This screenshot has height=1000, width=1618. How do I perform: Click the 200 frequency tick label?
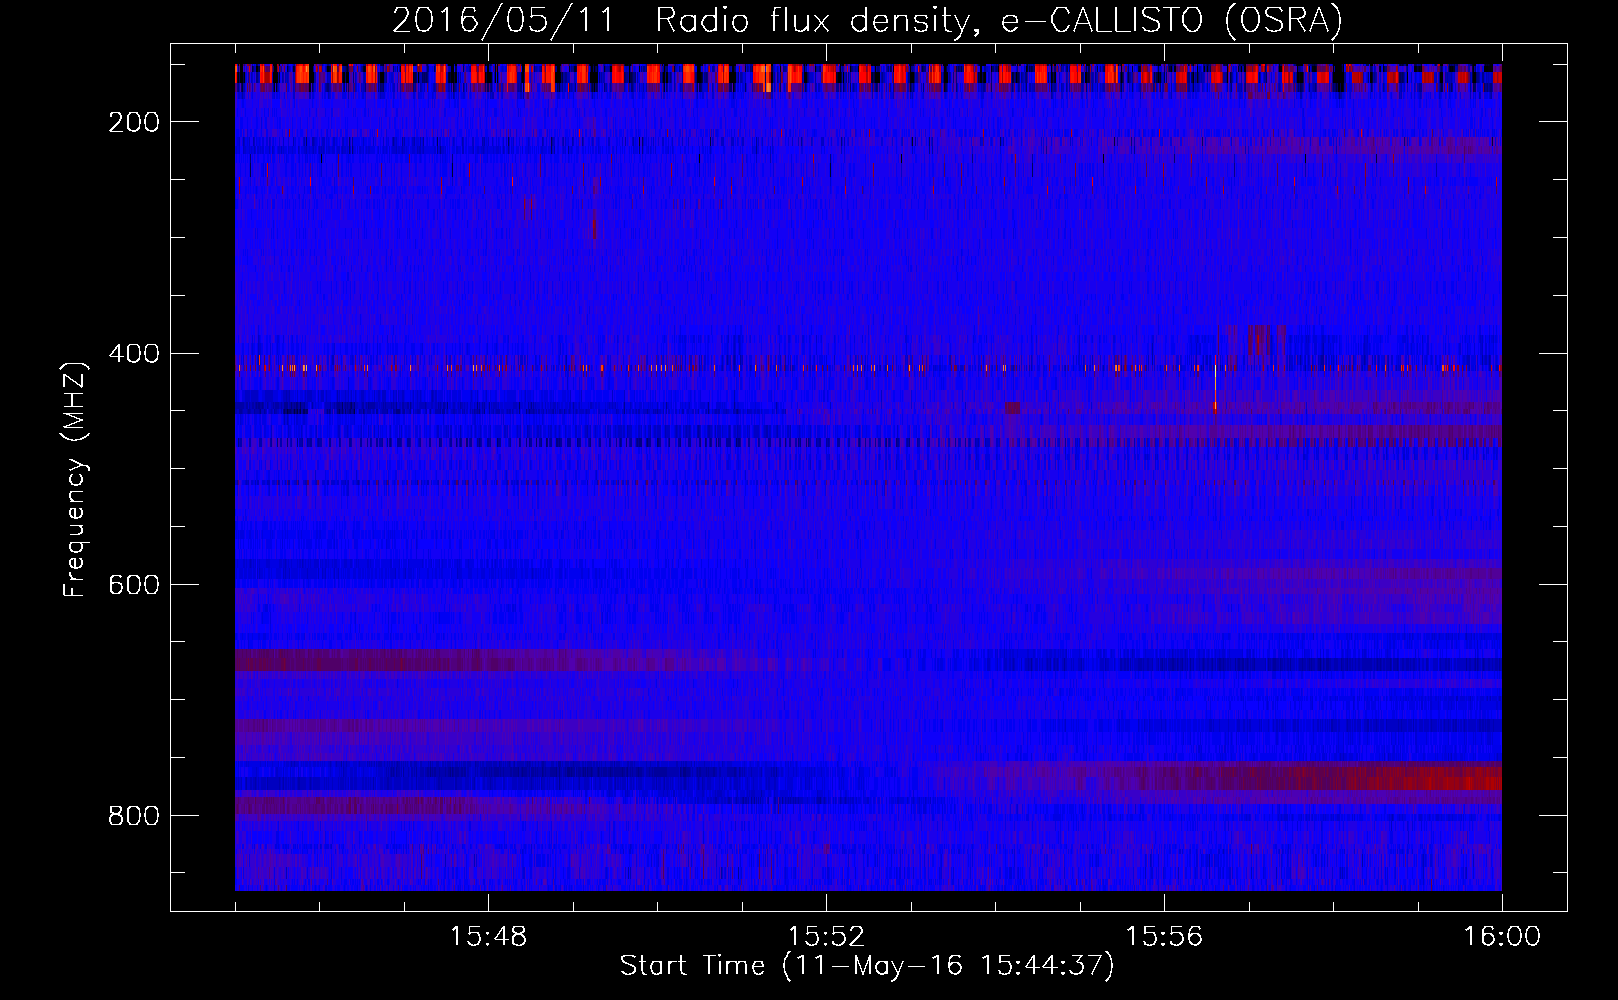point(134,122)
